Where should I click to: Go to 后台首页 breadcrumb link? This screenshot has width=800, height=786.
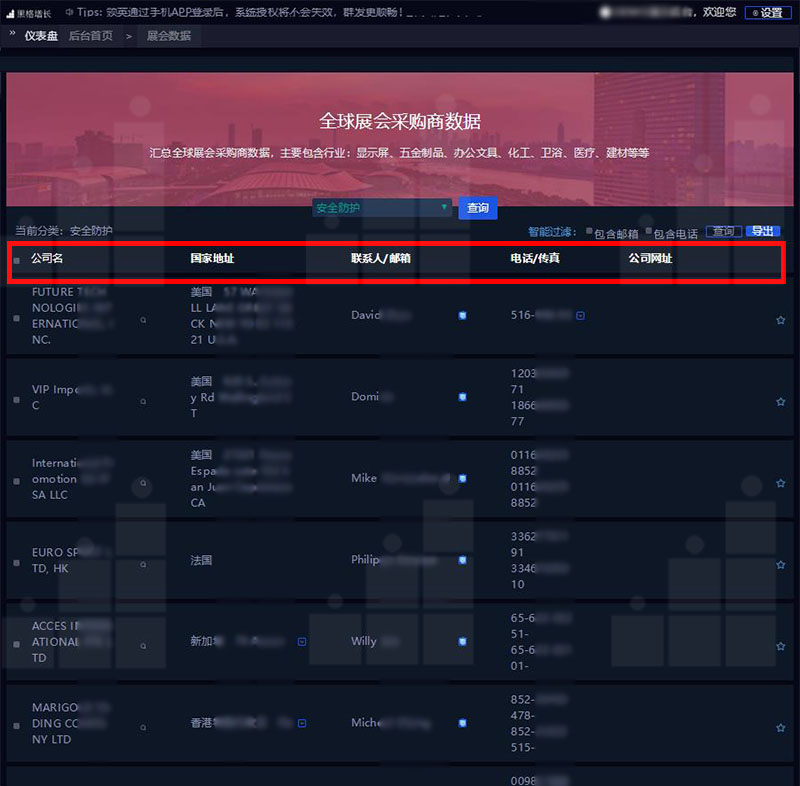(90, 36)
